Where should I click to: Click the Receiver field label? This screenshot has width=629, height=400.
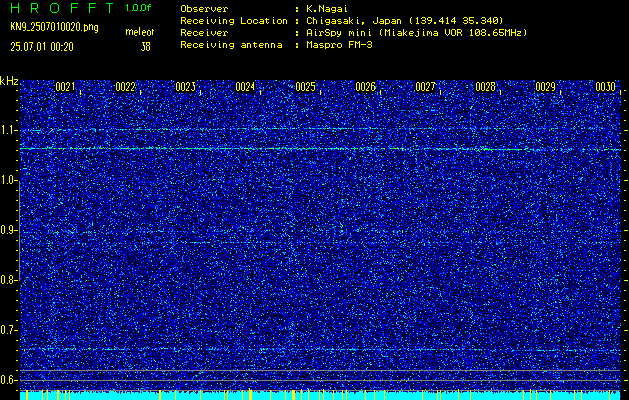[204, 33]
